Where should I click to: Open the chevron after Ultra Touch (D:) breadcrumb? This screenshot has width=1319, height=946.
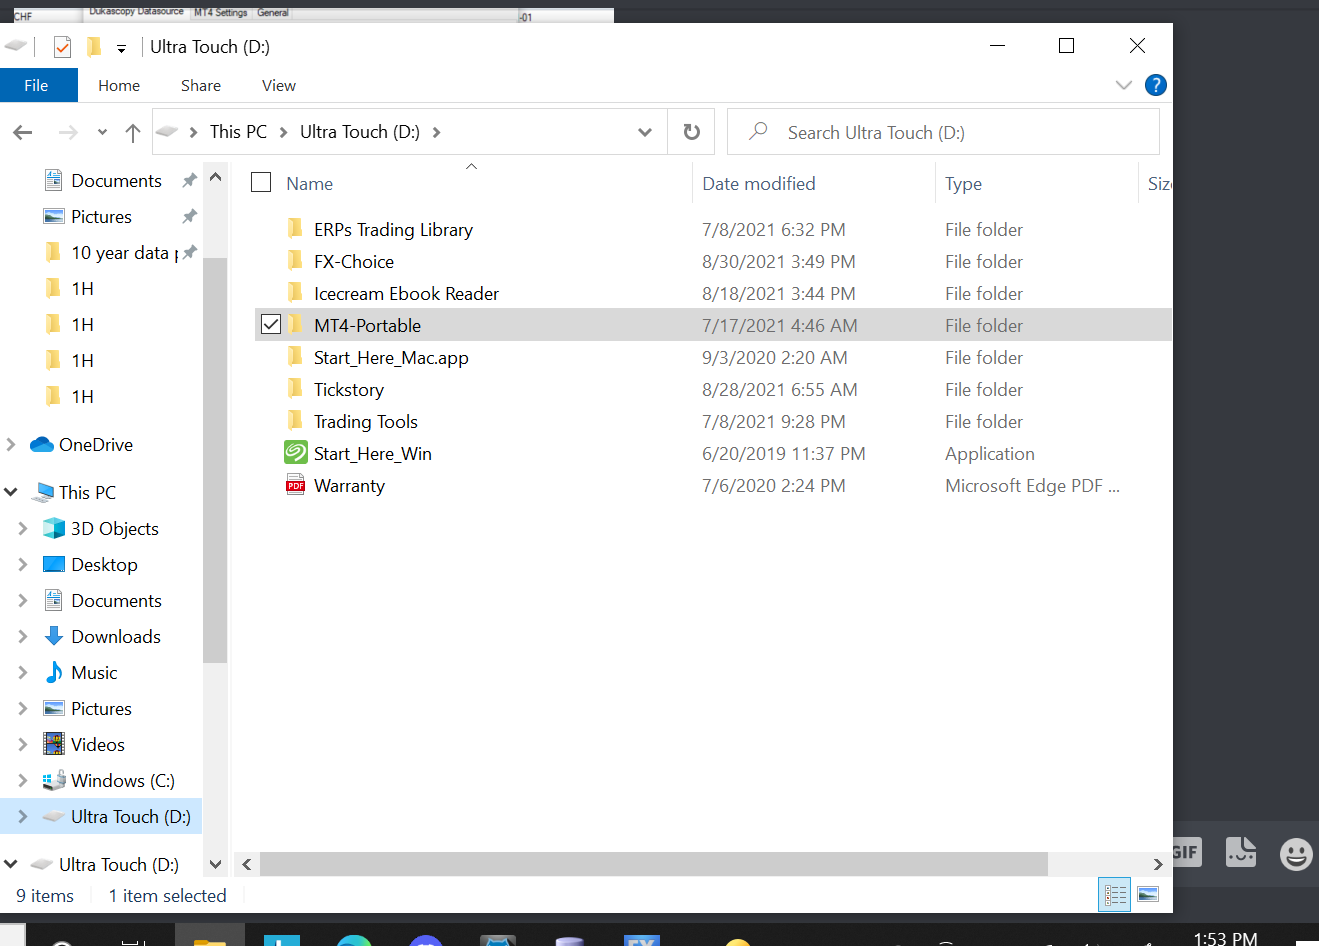[436, 132]
